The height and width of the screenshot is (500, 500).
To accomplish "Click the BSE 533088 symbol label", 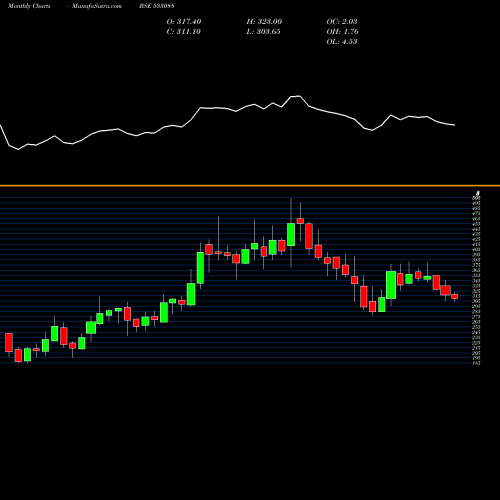I will pyautogui.click(x=157, y=6).
